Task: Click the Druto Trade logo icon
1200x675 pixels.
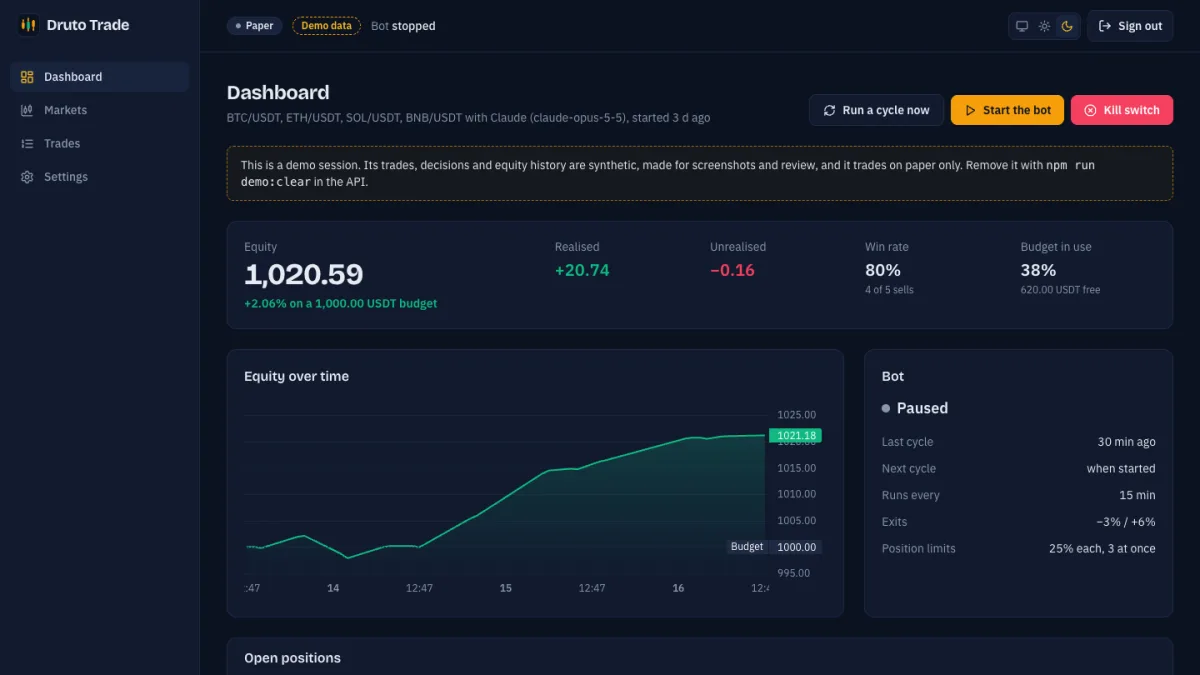Action: (28, 25)
